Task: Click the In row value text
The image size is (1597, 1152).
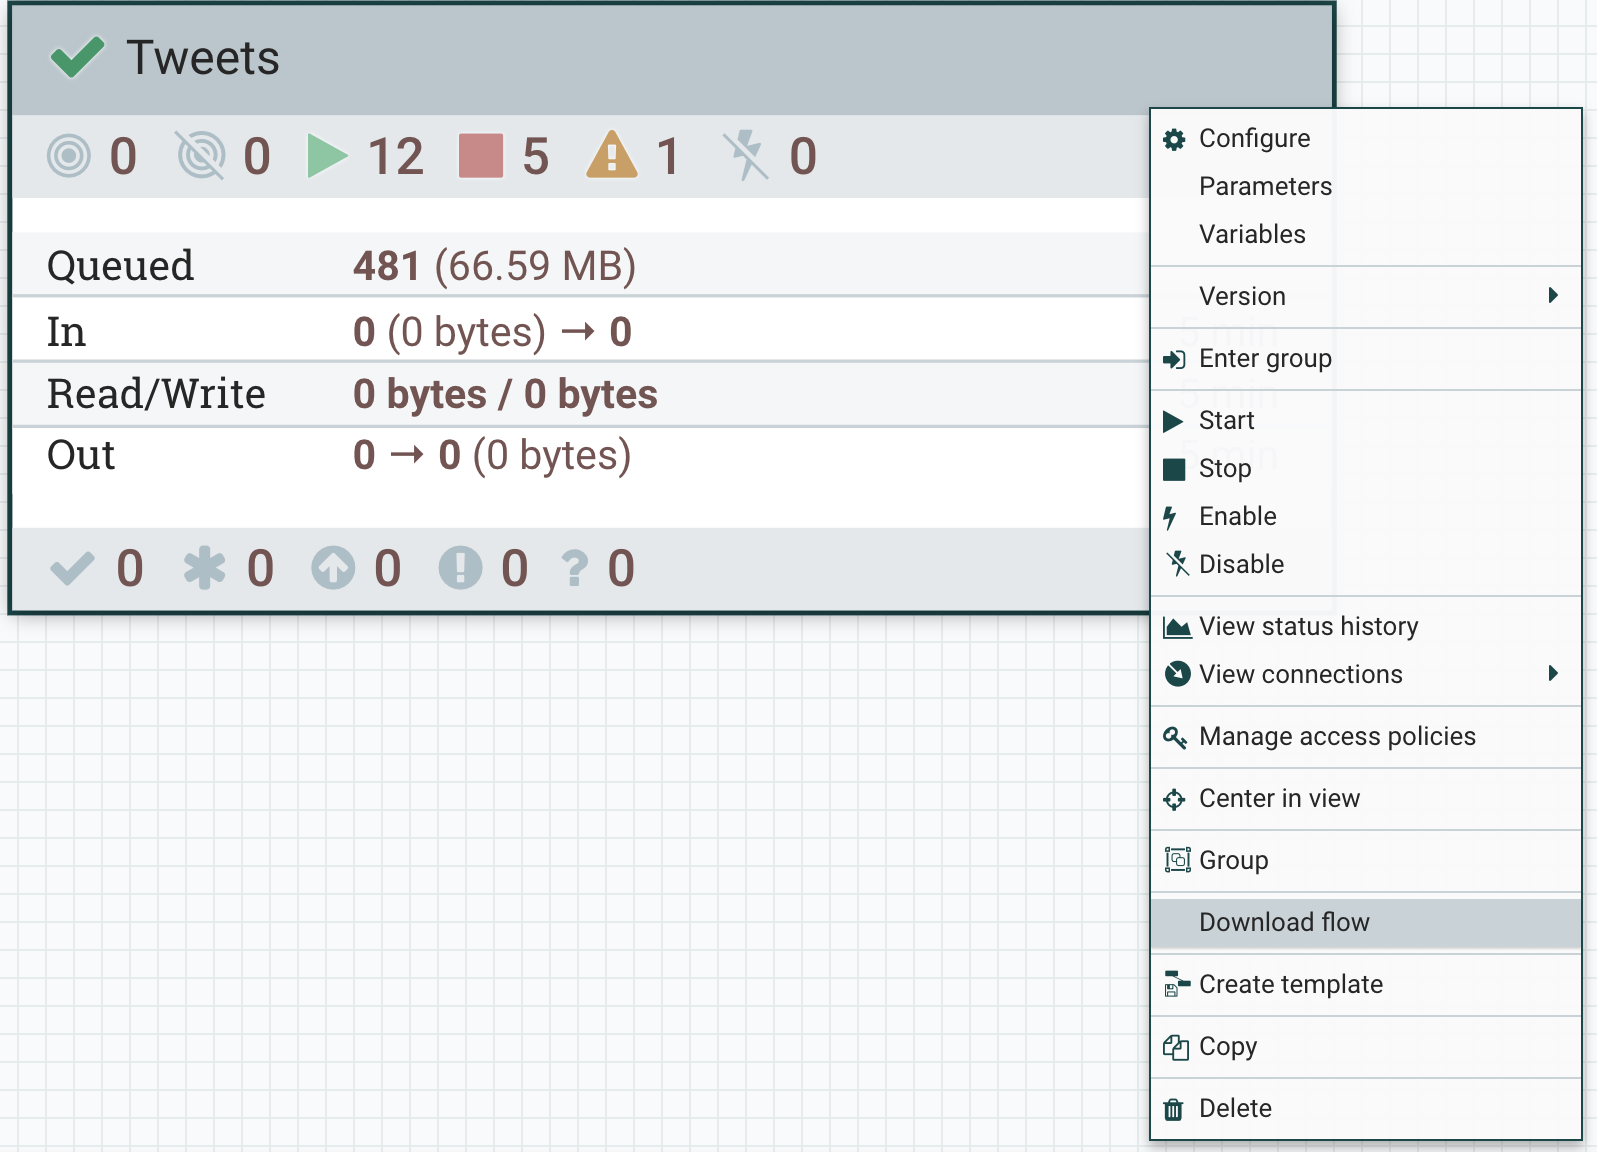Action: (x=492, y=332)
